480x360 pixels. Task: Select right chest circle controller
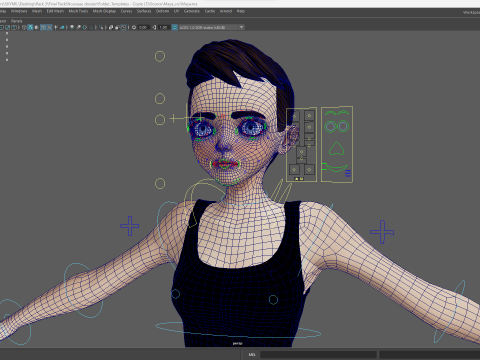tap(273, 300)
